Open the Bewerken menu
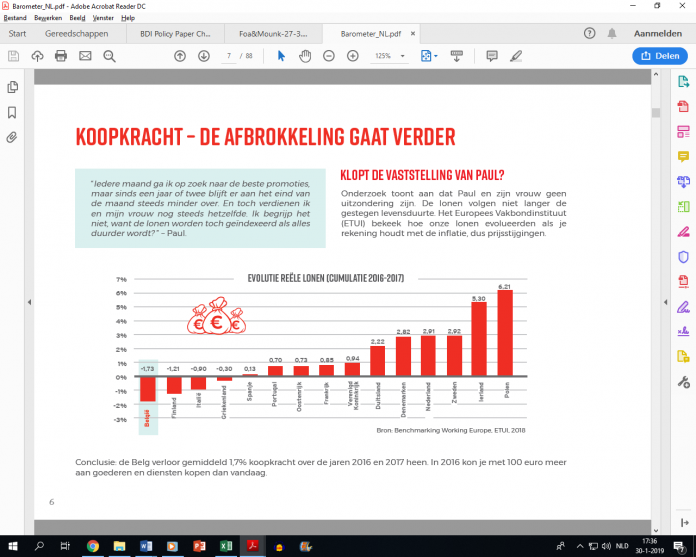This screenshot has width=696, height=557. (x=47, y=18)
